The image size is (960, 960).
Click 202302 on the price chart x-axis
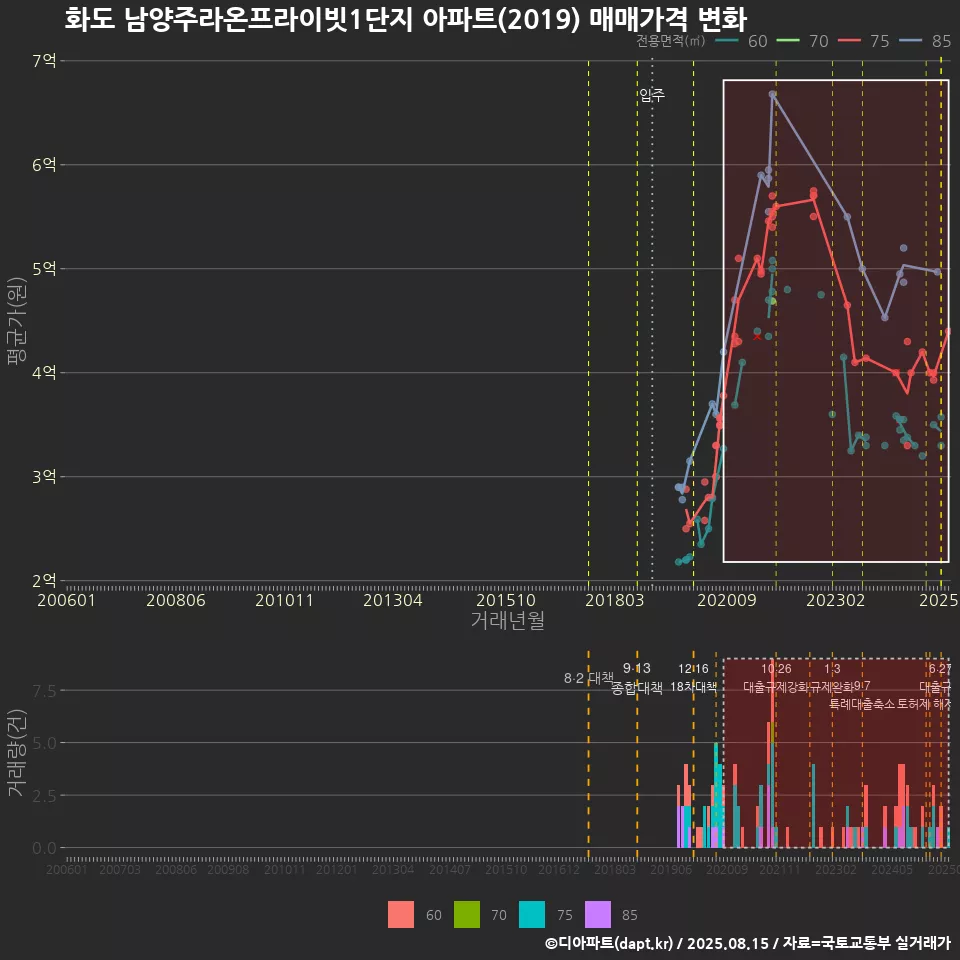click(x=836, y=600)
